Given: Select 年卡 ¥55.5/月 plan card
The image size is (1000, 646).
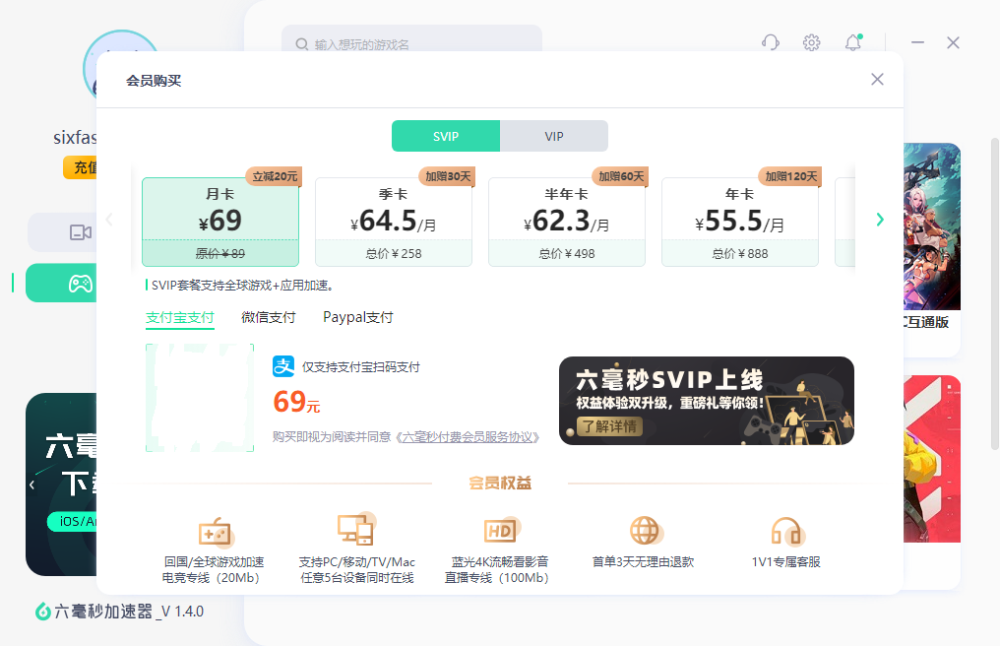Looking at the screenshot, I should coord(740,222).
